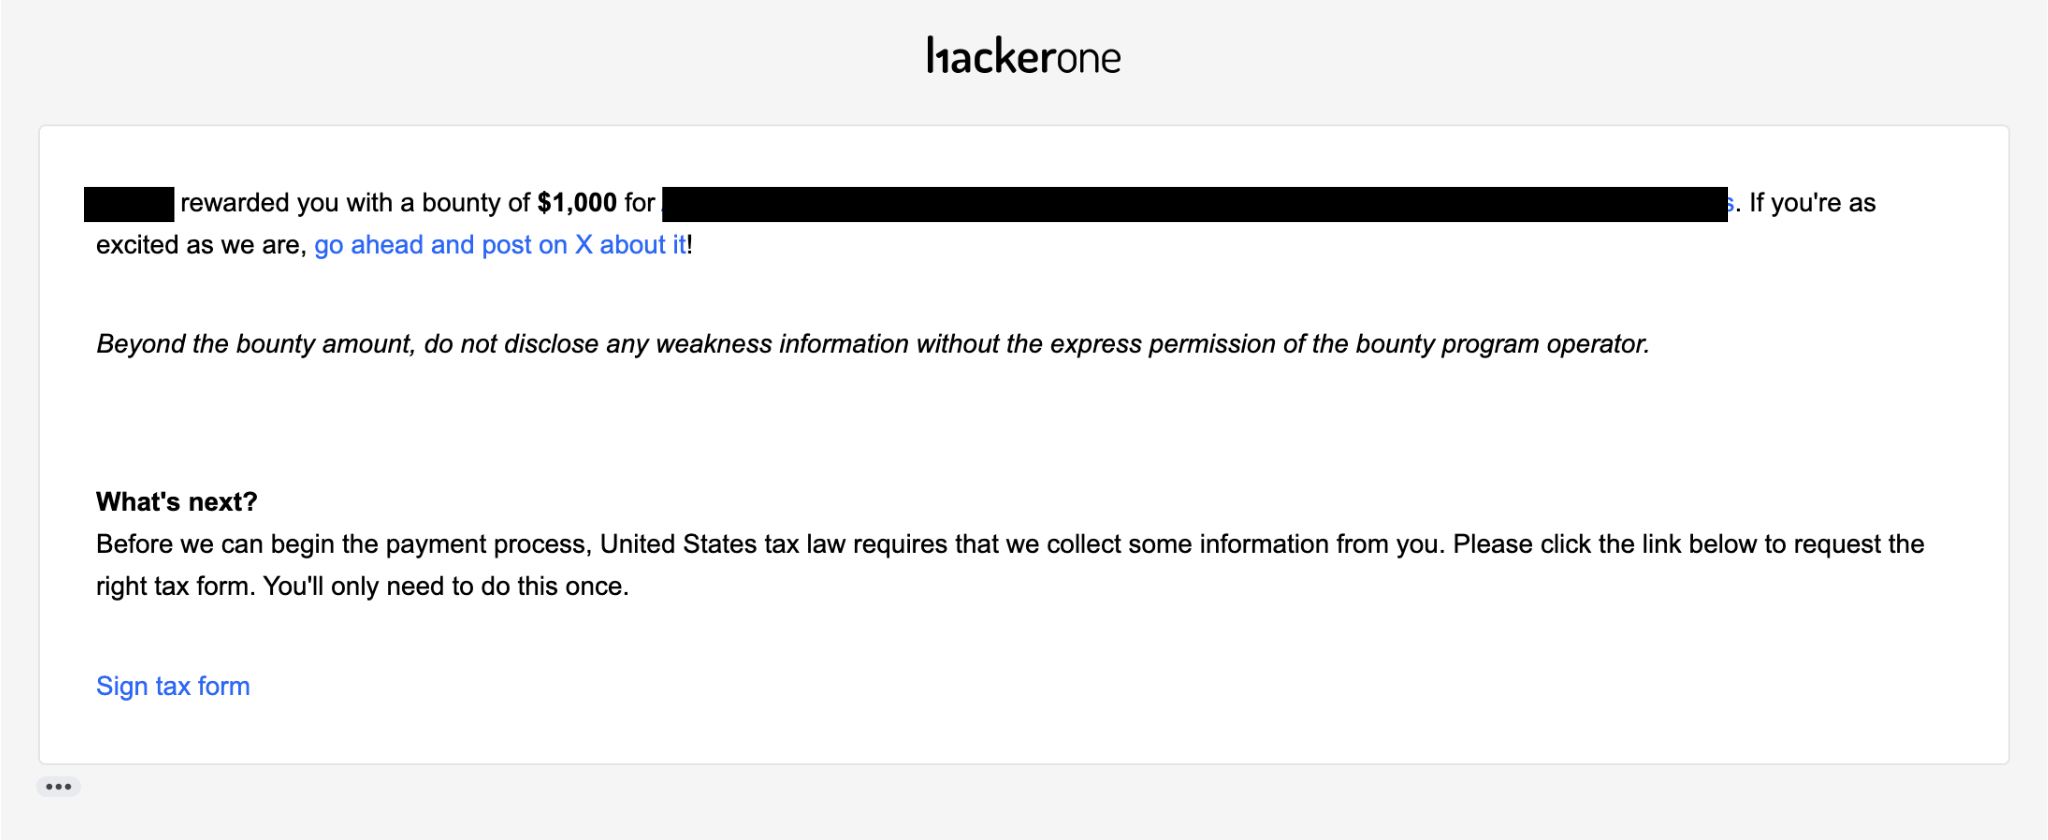Click the 'Before we can begin the payment process' line
The height and width of the screenshot is (840, 2048).
click(1010, 544)
